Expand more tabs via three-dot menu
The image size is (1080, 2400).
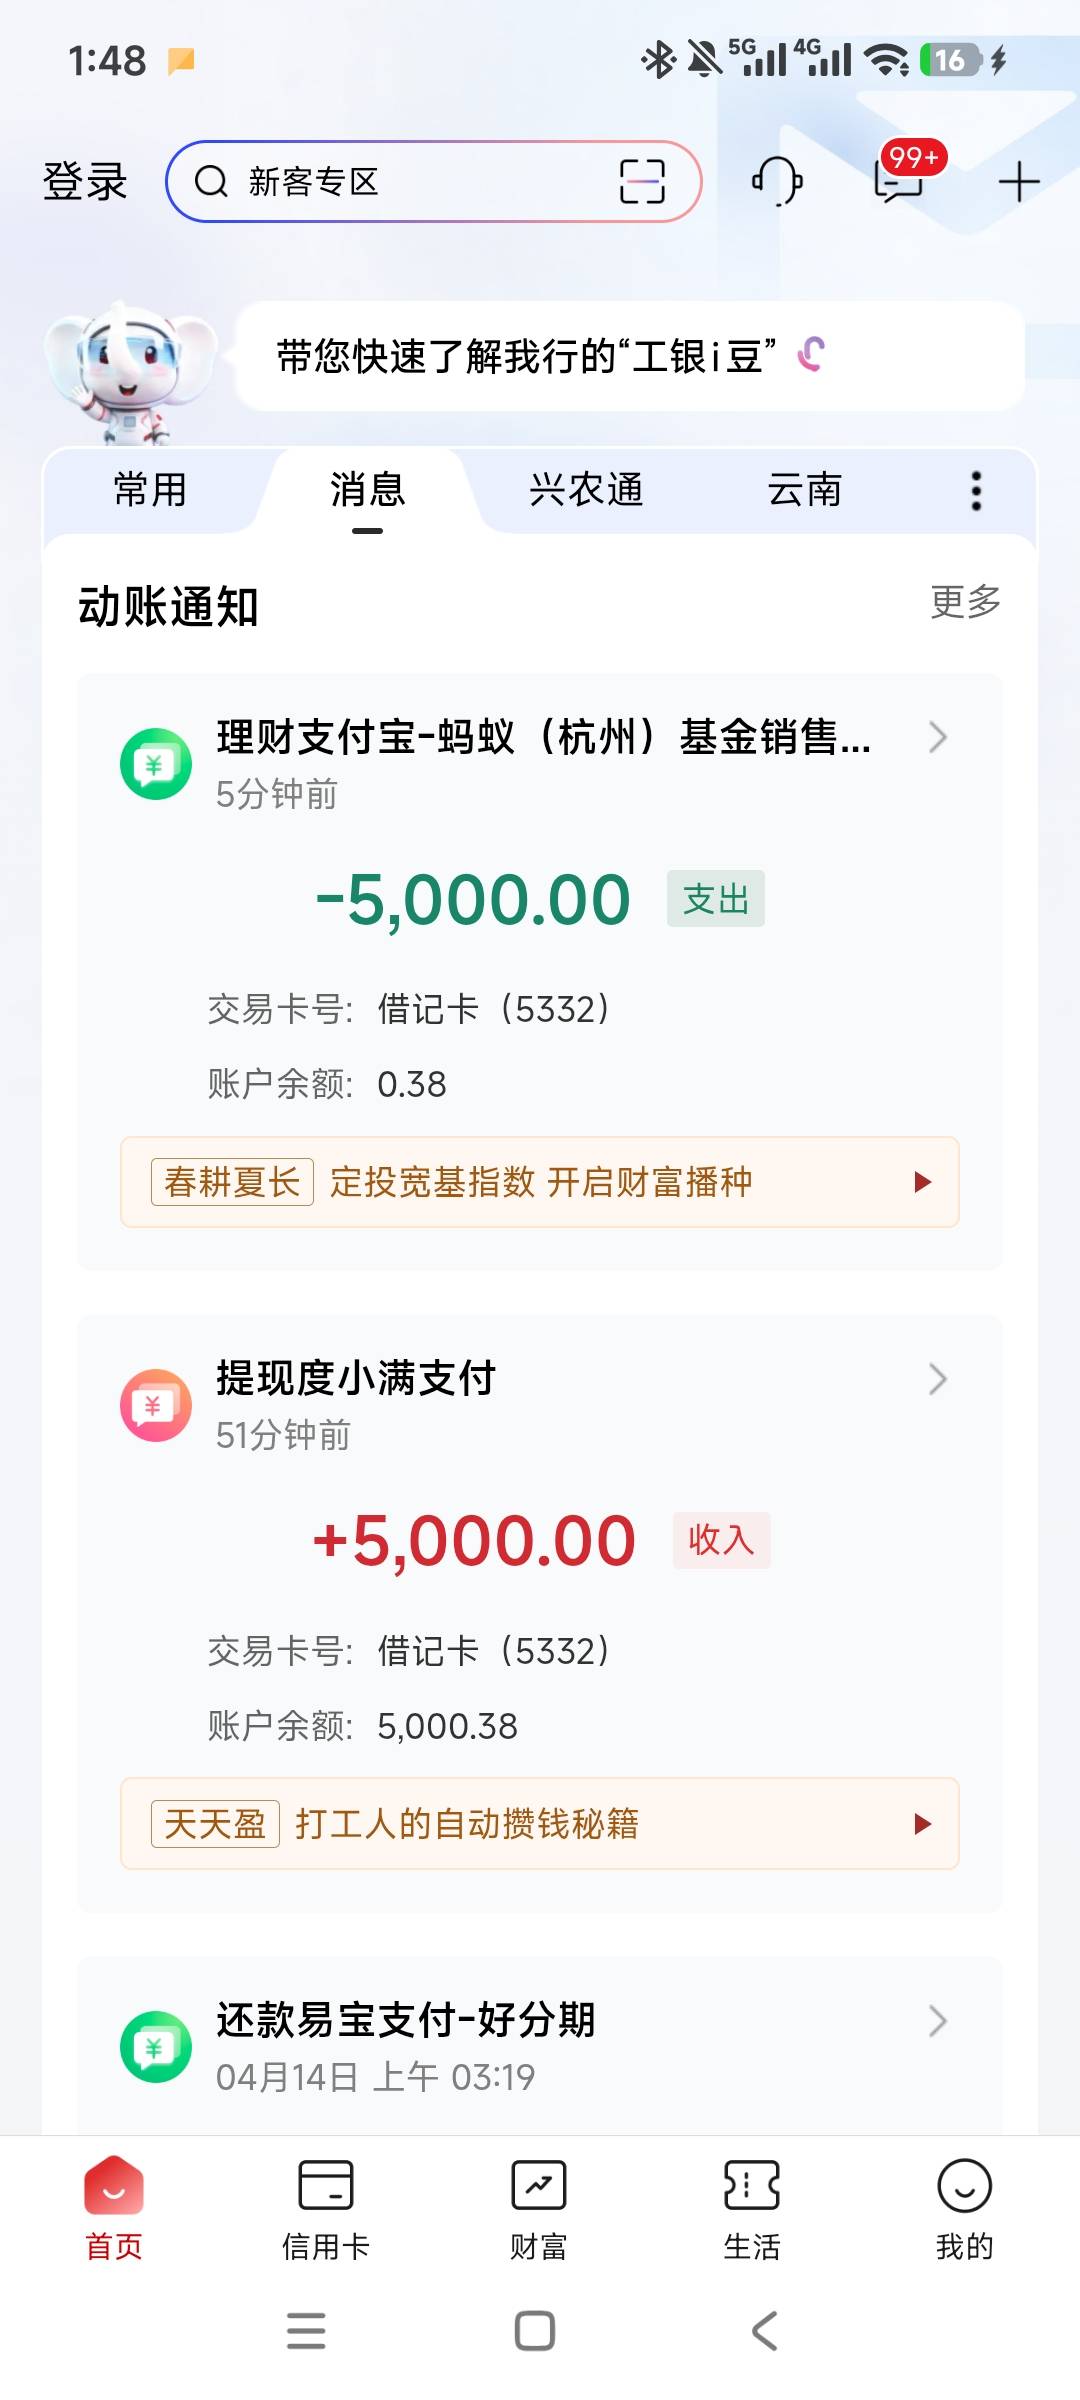pos(976,491)
